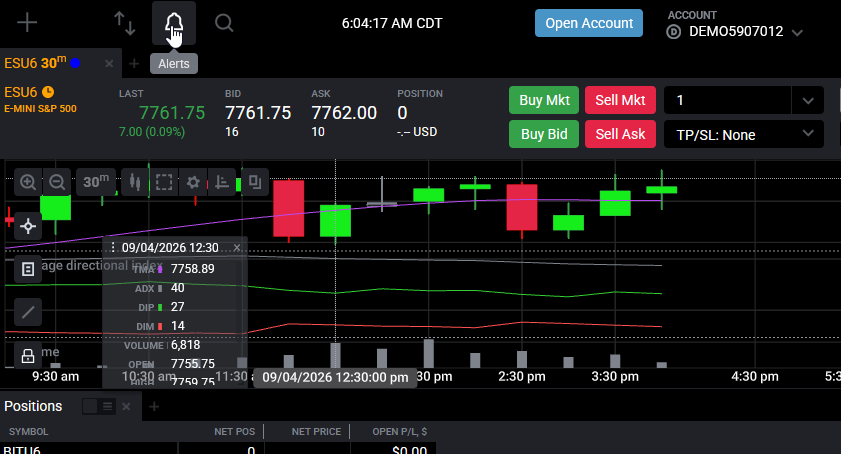This screenshot has width=841, height=454.
Task: Click the gray ADX color swatch
Action: (x=160, y=289)
